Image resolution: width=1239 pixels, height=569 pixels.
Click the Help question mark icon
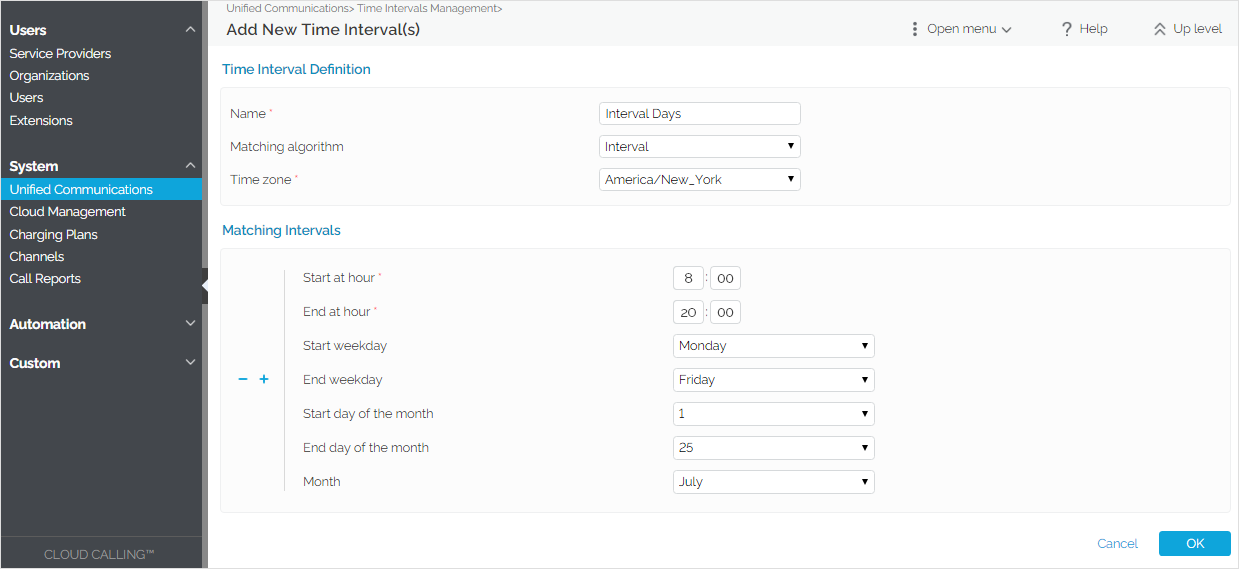point(1067,29)
